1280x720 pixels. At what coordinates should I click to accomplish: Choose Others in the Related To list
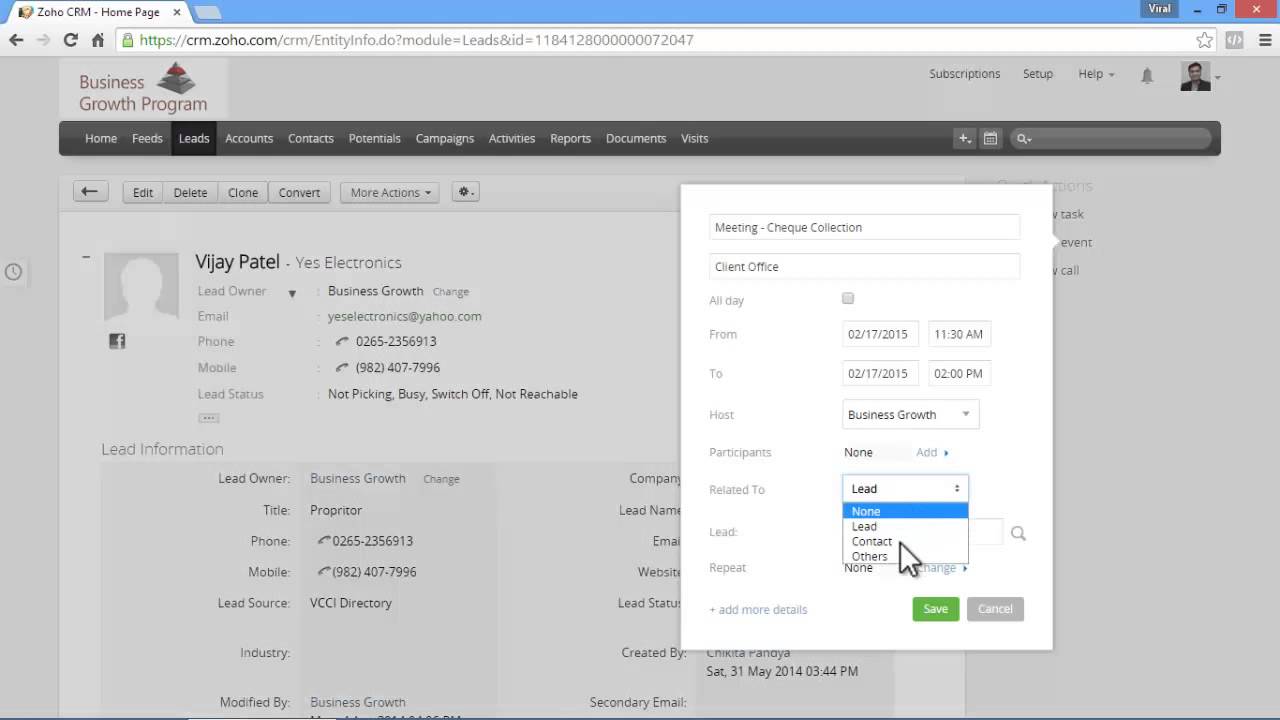[906, 556]
